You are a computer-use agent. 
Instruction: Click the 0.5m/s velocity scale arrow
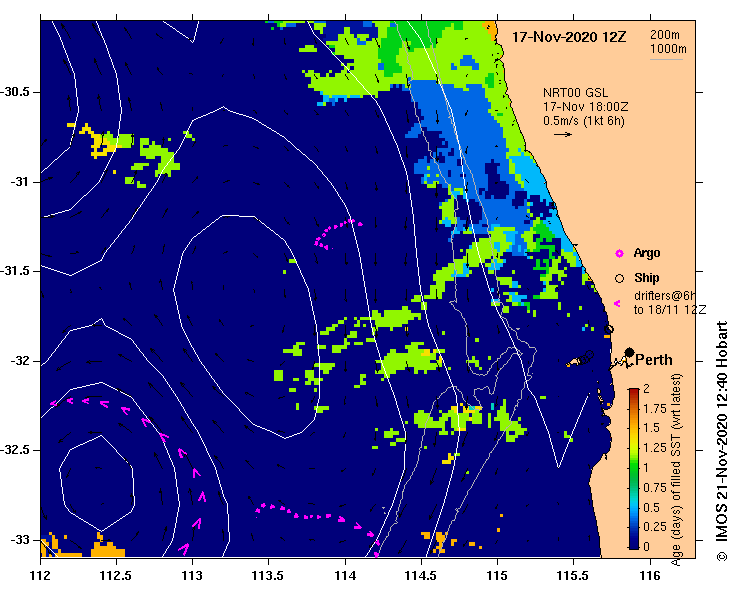[563, 134]
